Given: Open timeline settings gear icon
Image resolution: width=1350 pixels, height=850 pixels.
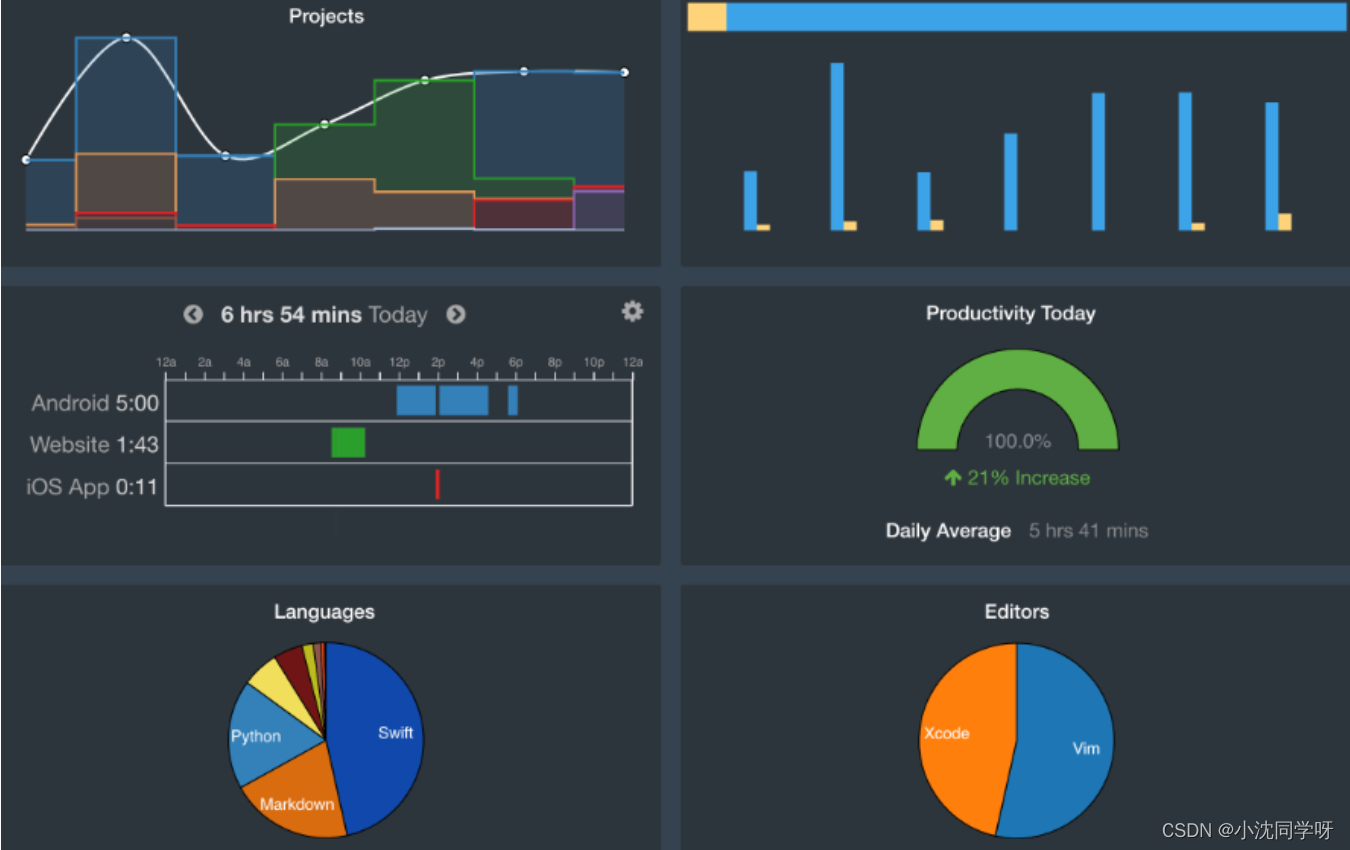Looking at the screenshot, I should [632, 311].
